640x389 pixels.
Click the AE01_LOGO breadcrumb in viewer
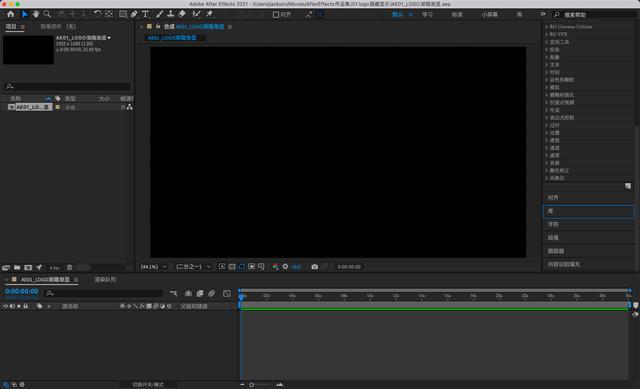(x=172, y=38)
